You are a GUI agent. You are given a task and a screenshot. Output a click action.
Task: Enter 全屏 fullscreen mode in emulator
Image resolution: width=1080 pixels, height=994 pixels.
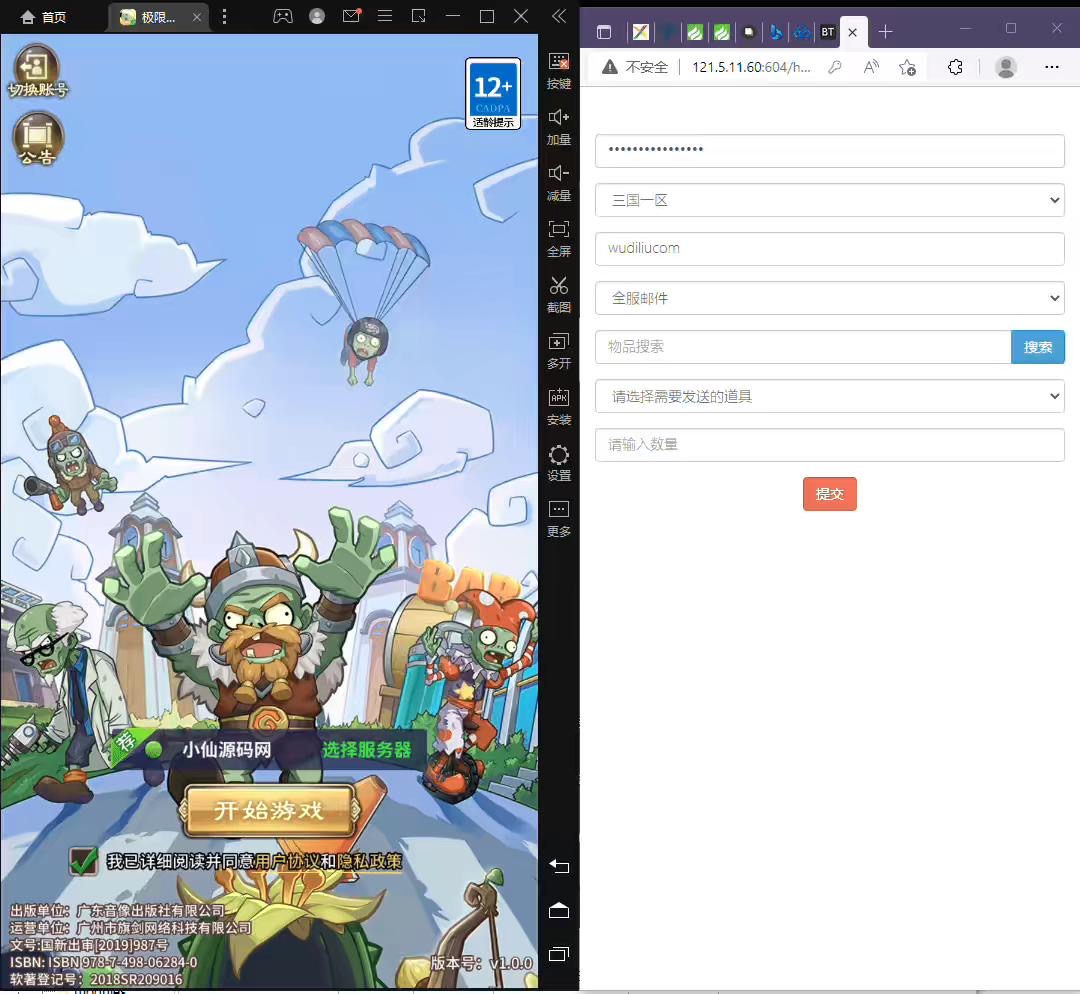point(559,238)
